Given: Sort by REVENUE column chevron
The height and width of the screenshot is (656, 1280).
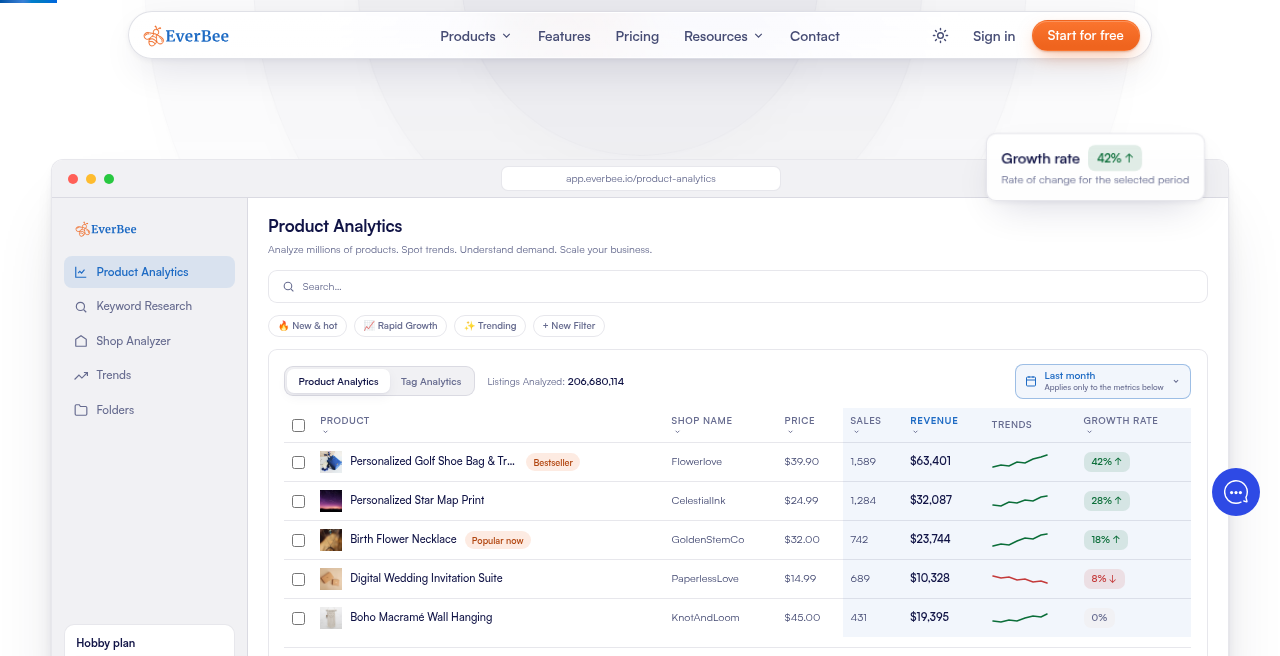Looking at the screenshot, I should pyautogui.click(x=916, y=432).
